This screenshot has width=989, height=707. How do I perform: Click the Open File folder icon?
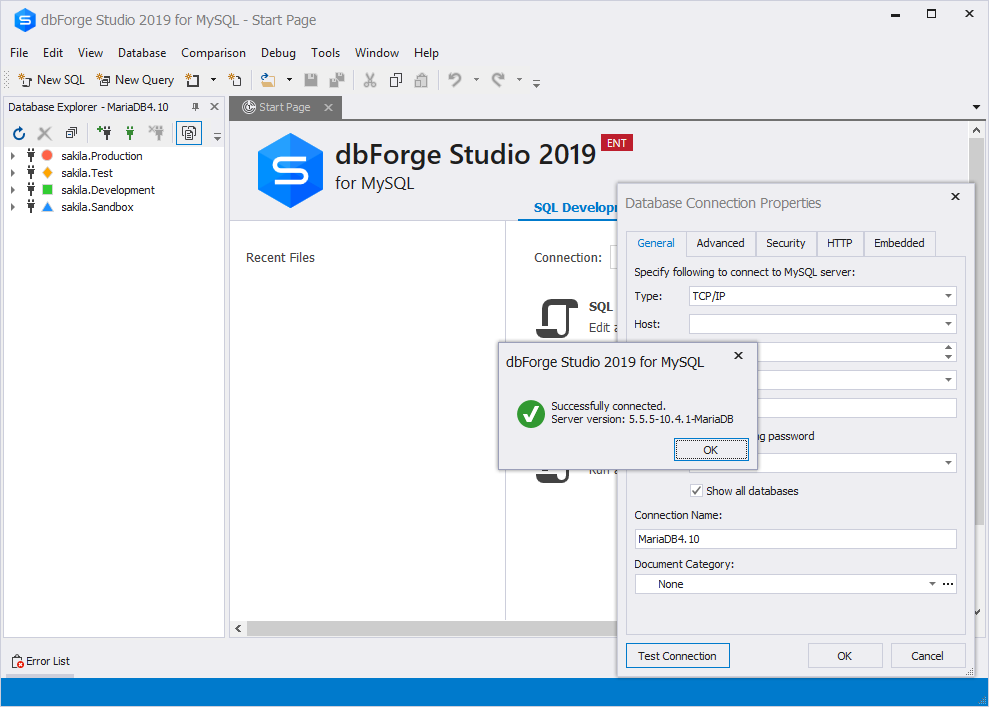[x=268, y=80]
